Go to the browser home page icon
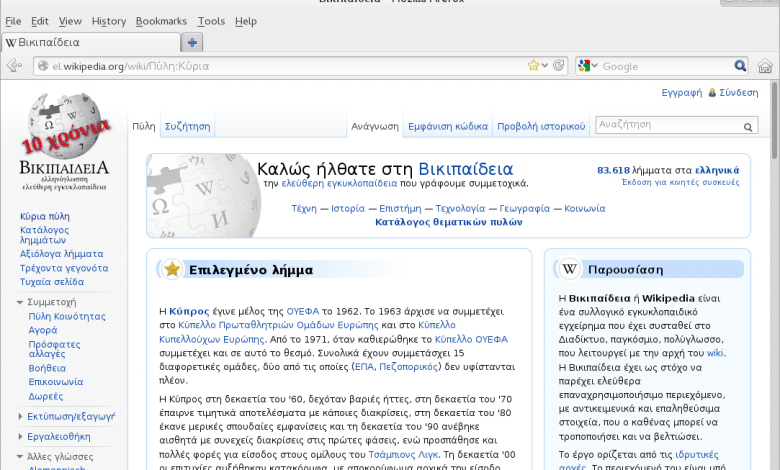This screenshot has height=470, width=780. pos(765,66)
